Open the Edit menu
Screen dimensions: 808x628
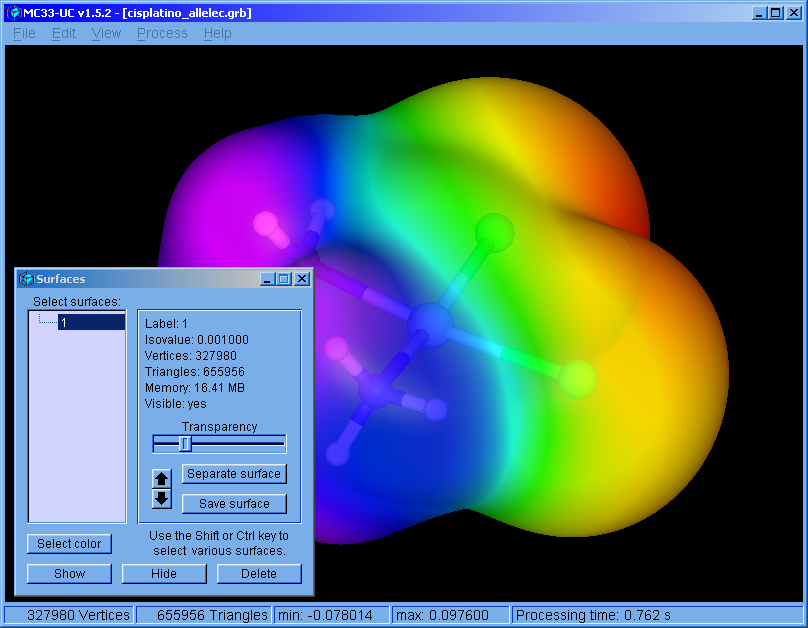click(64, 33)
